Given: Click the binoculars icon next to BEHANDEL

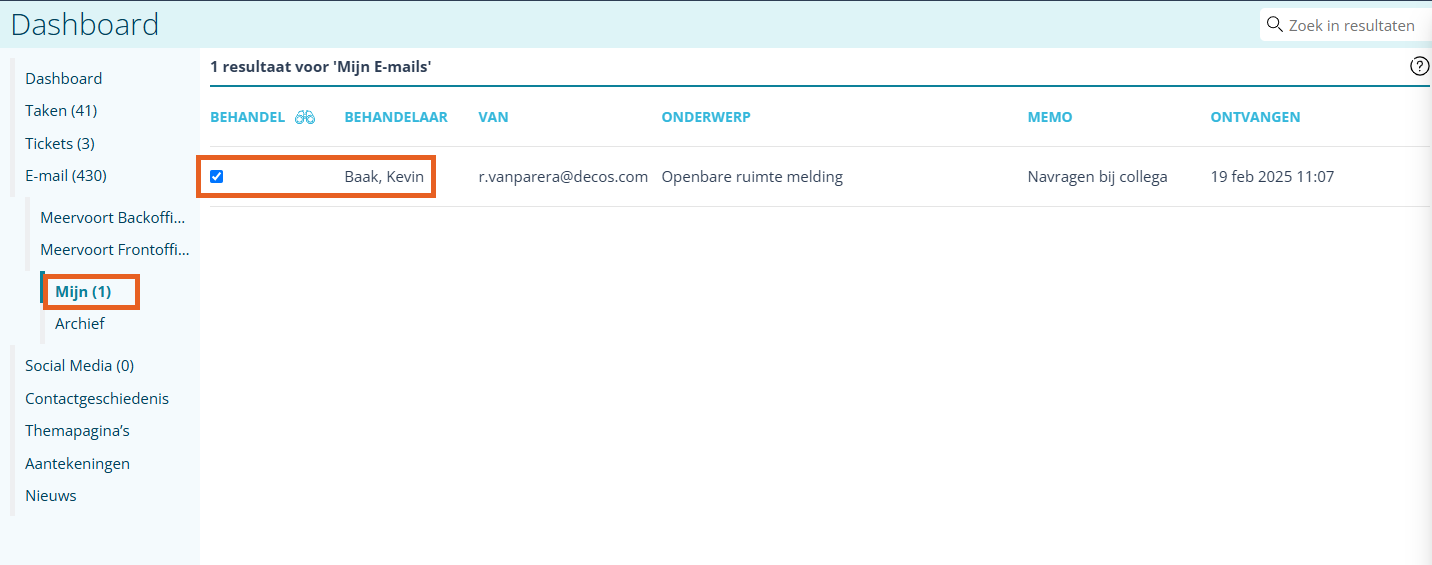Looking at the screenshot, I should [x=305, y=117].
